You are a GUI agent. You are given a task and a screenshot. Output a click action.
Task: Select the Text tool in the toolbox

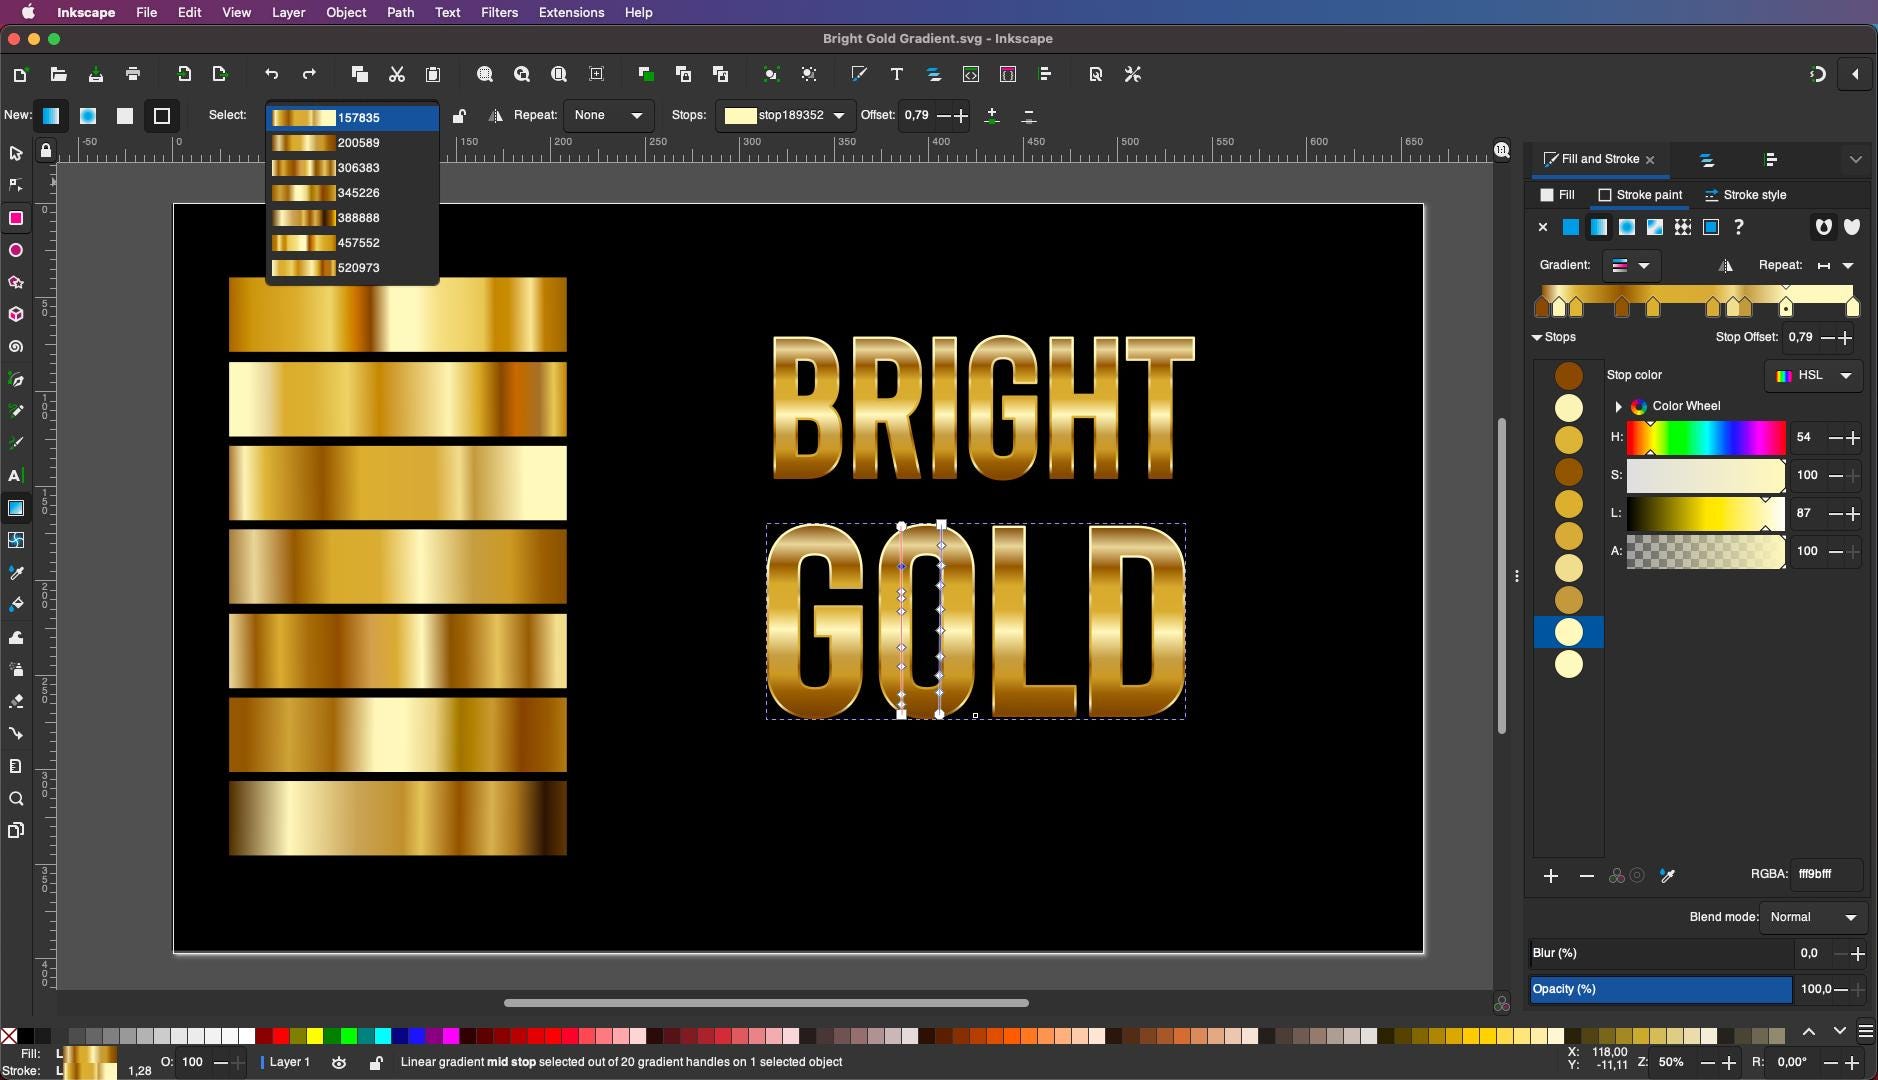16,475
